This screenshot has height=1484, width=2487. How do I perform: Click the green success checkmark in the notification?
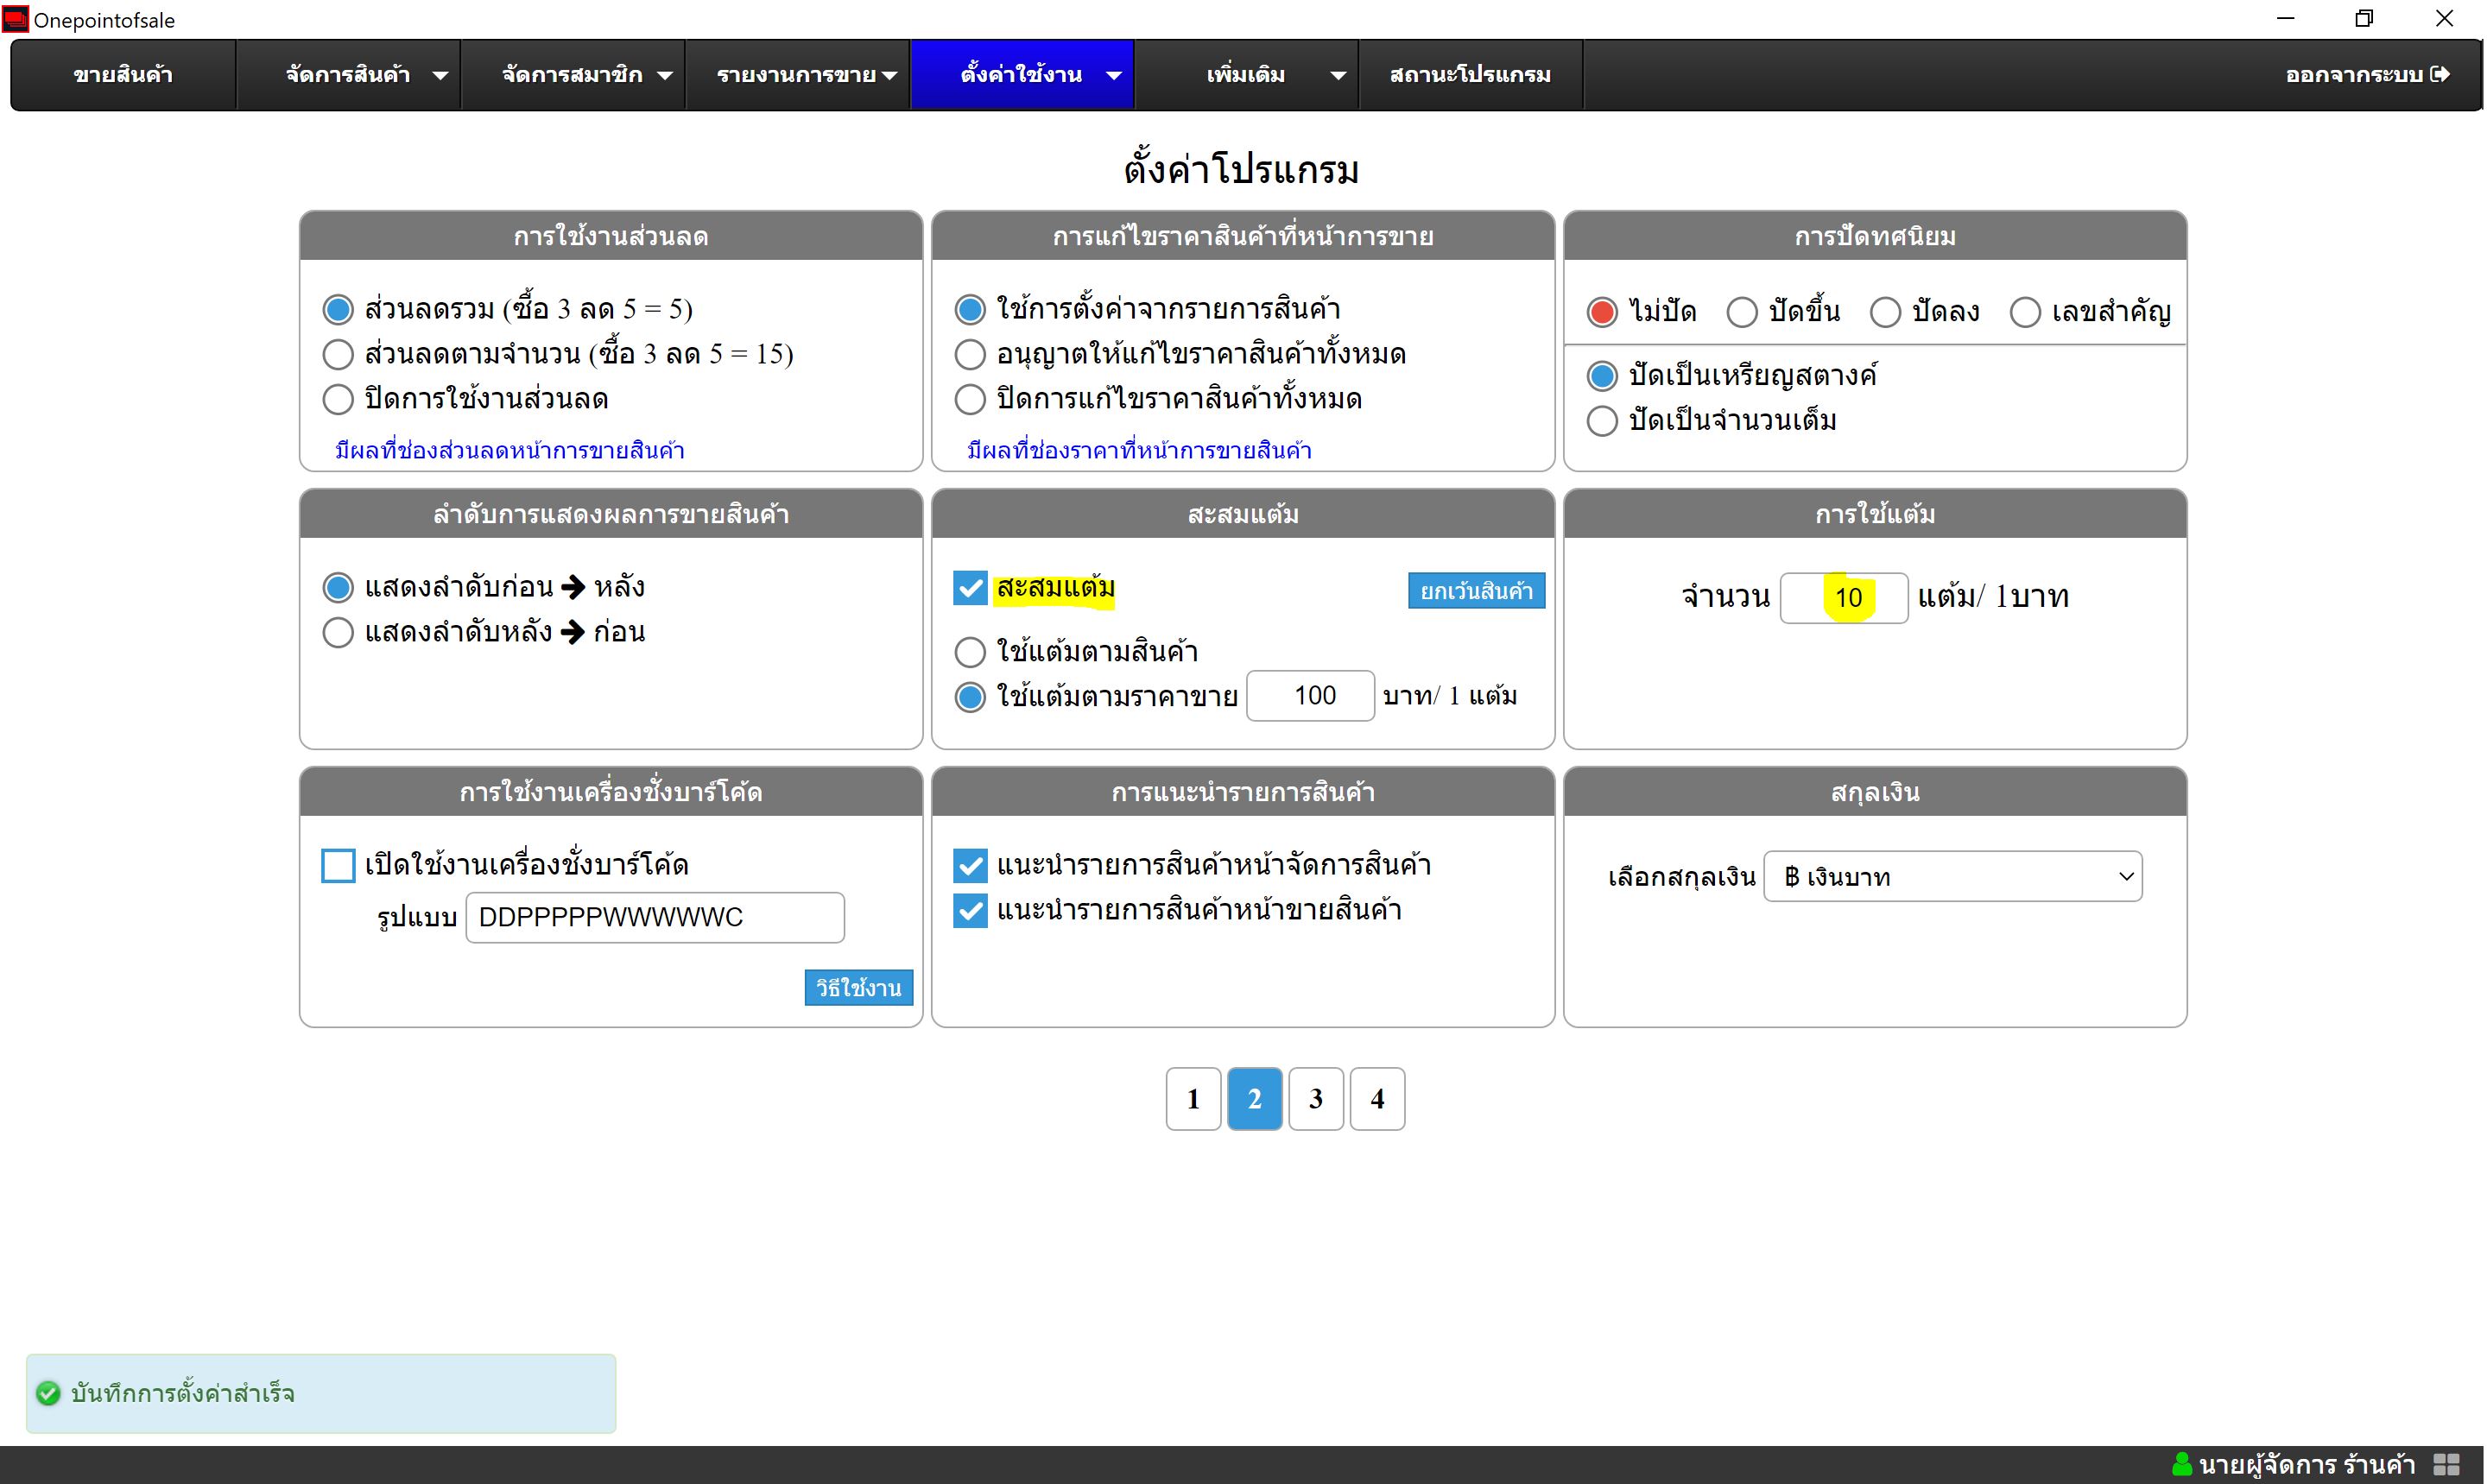[x=48, y=1393]
